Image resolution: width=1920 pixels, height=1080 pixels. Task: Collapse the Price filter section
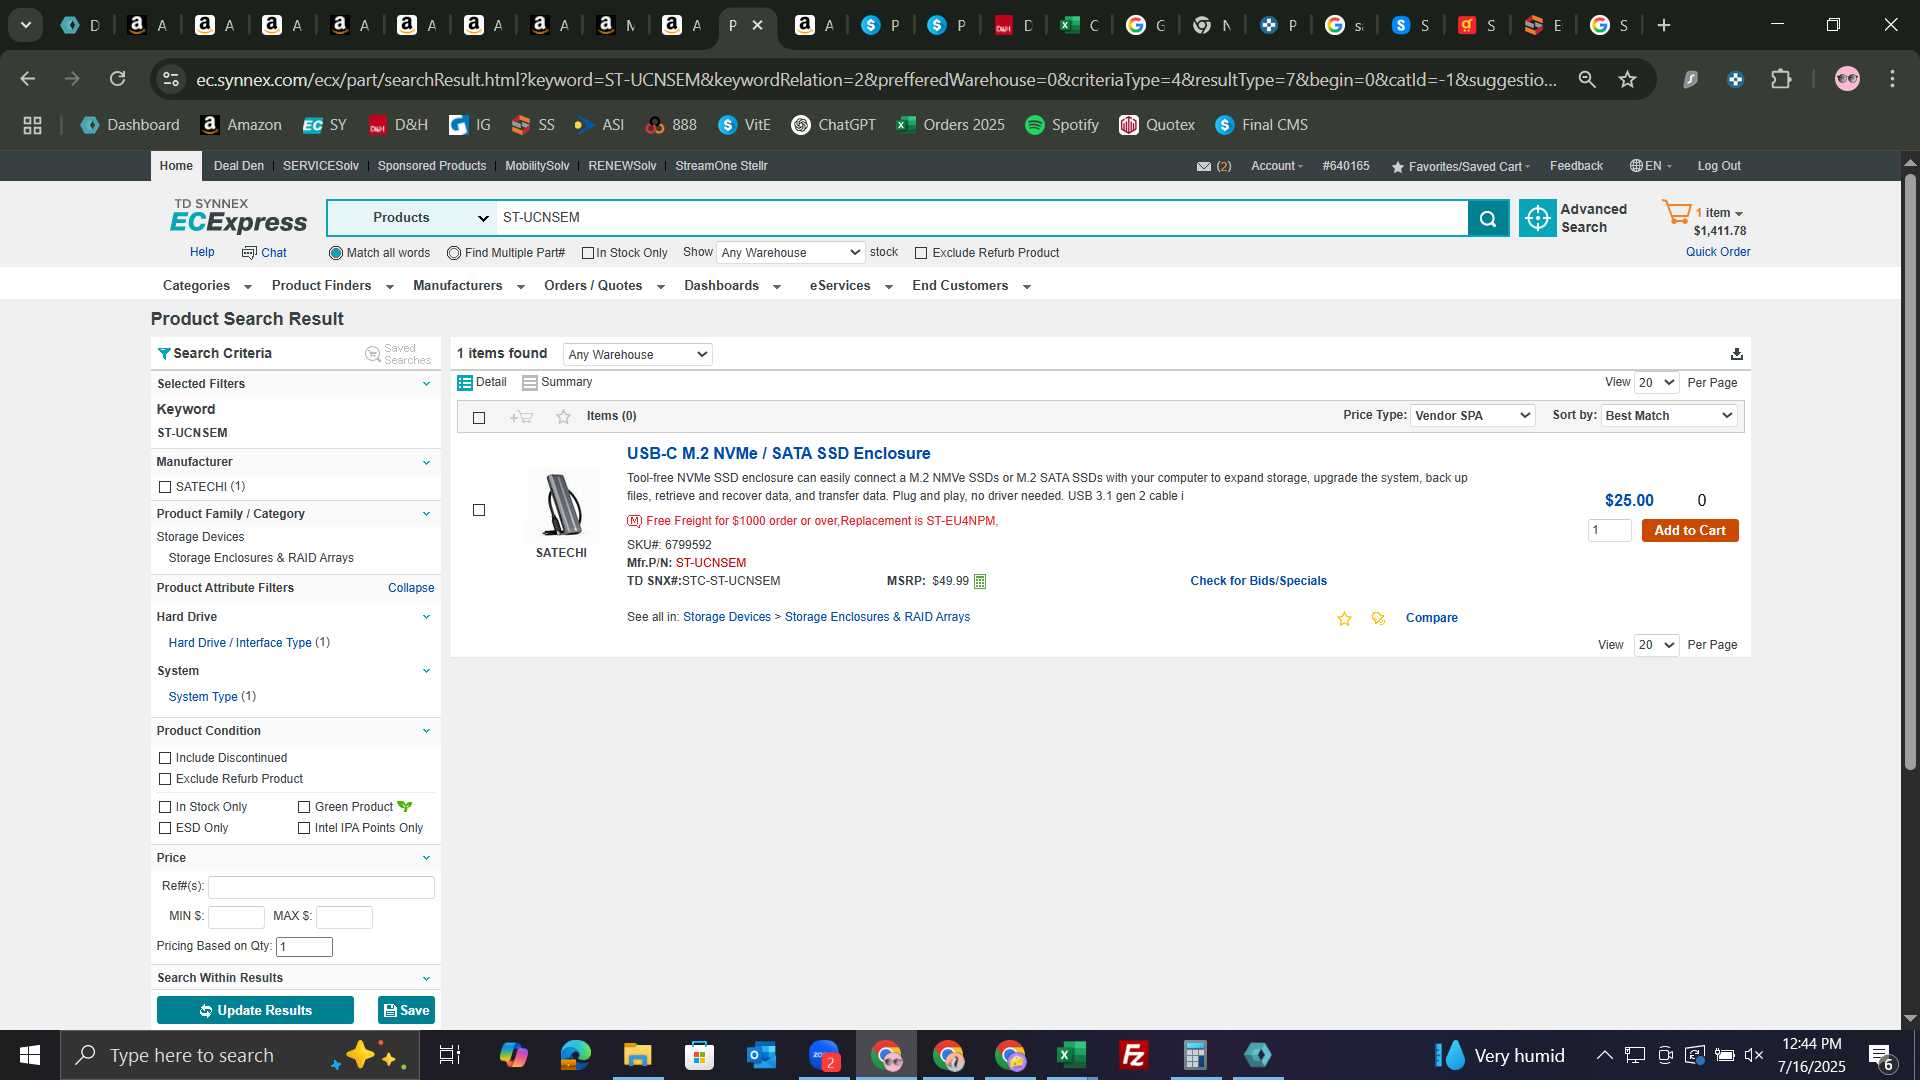(426, 858)
